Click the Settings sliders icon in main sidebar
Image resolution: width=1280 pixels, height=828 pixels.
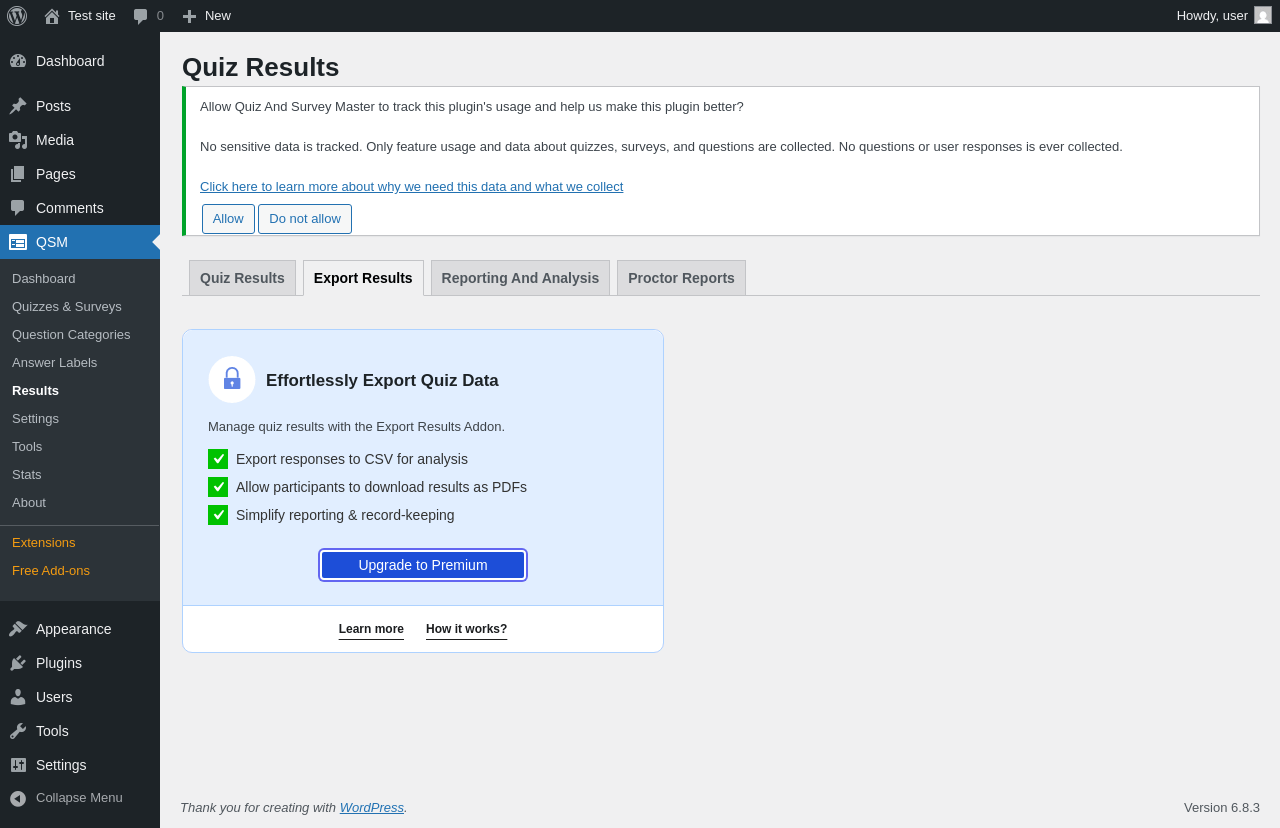[x=18, y=765]
